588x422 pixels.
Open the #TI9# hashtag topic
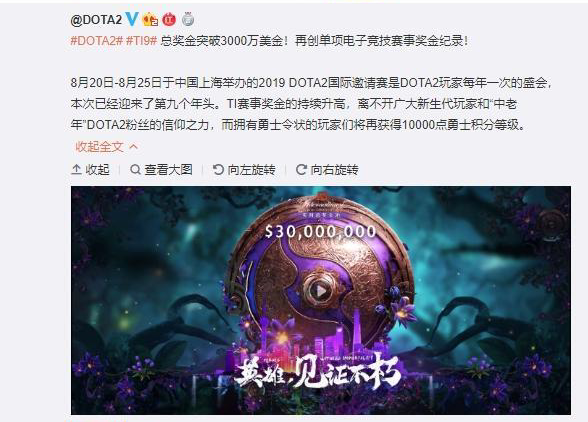click(141, 41)
